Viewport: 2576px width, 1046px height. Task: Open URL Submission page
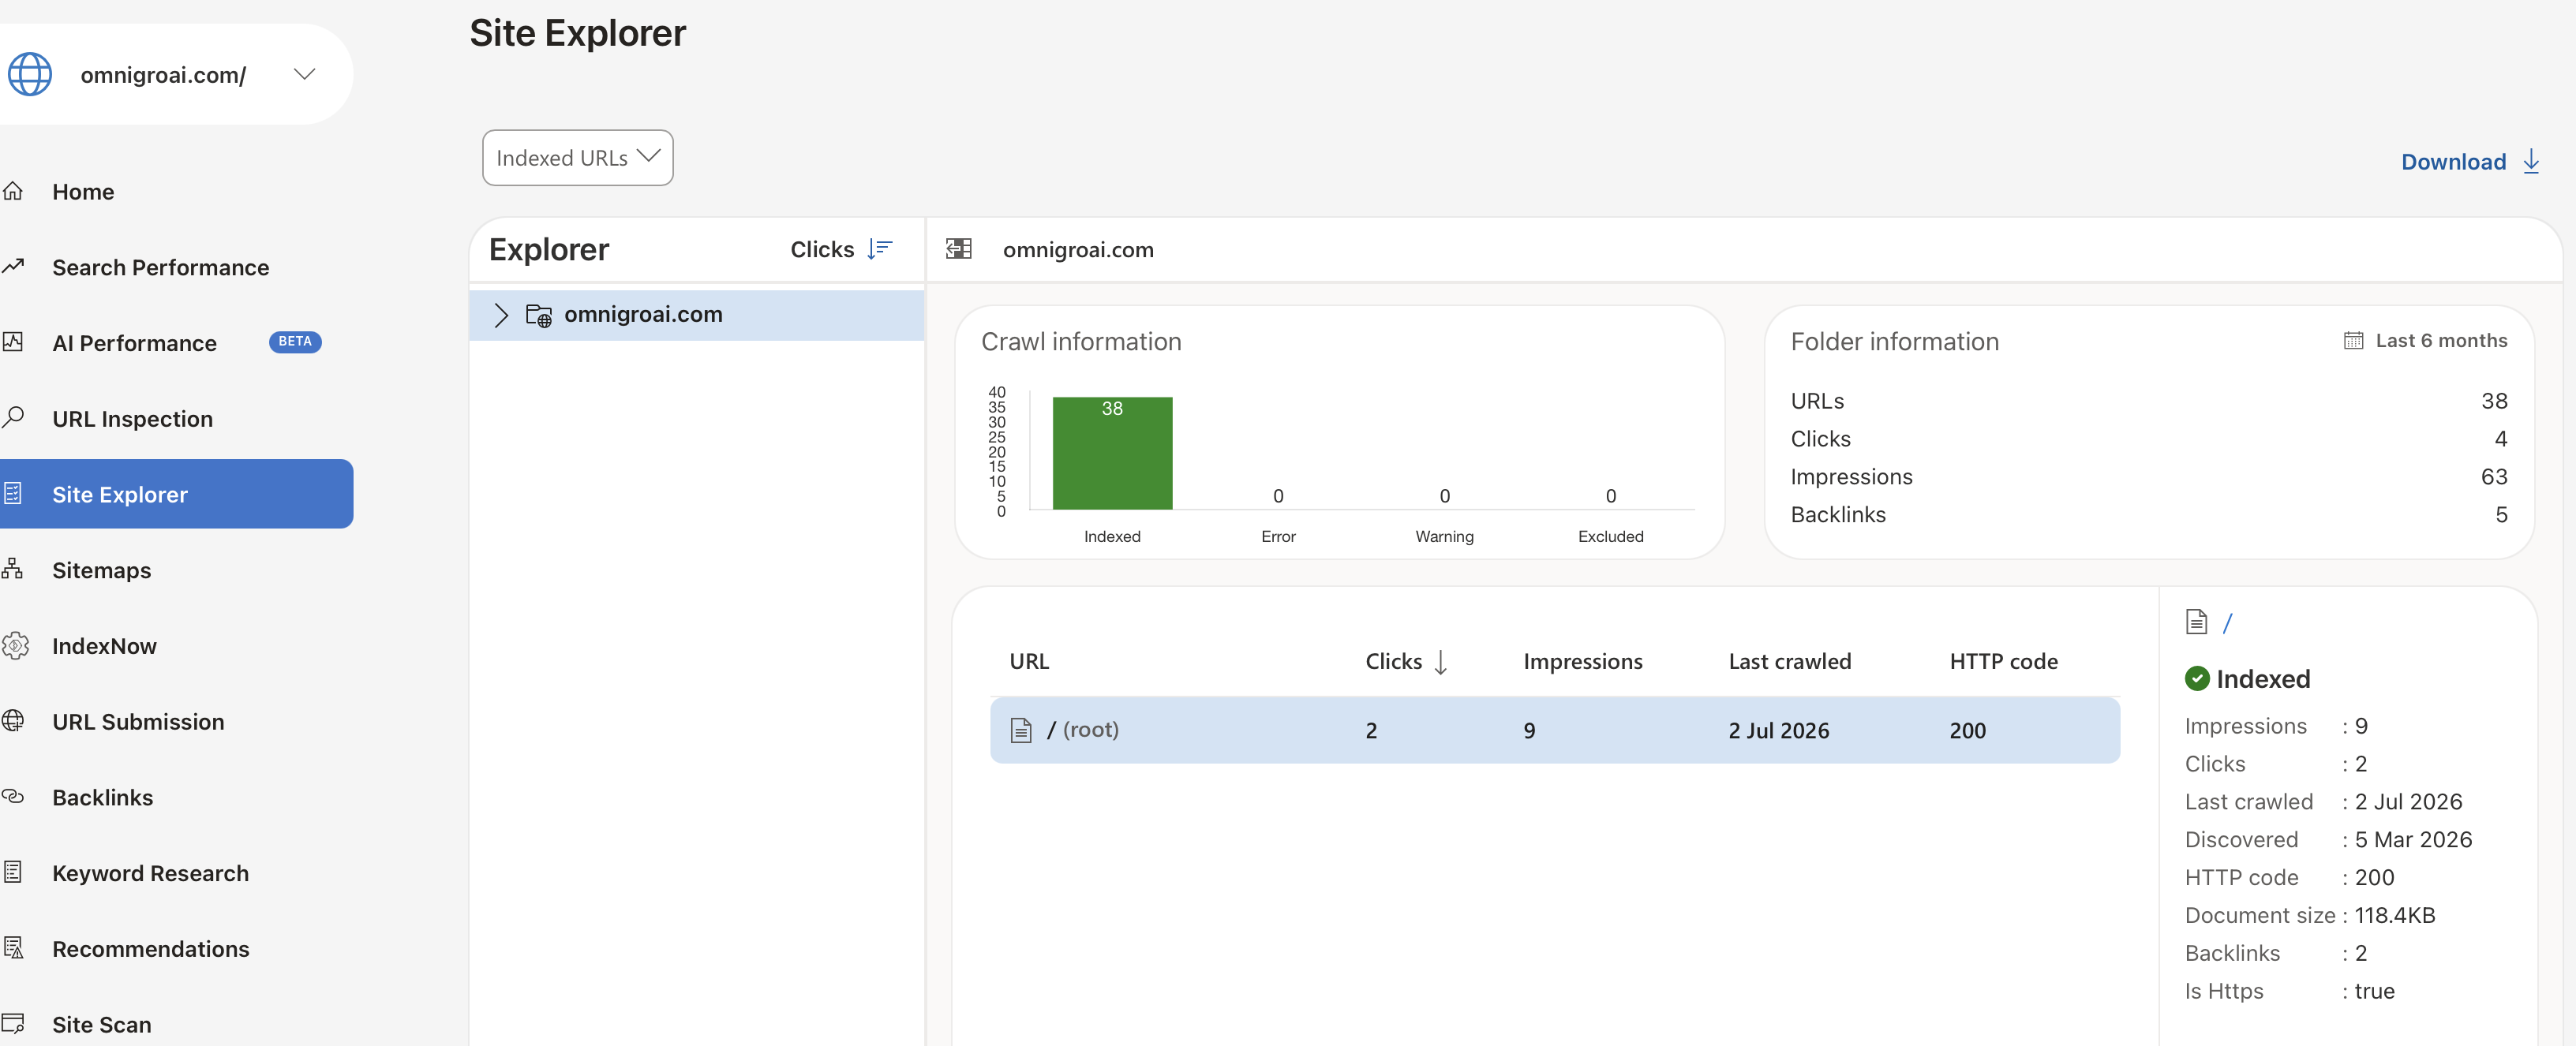(x=138, y=722)
